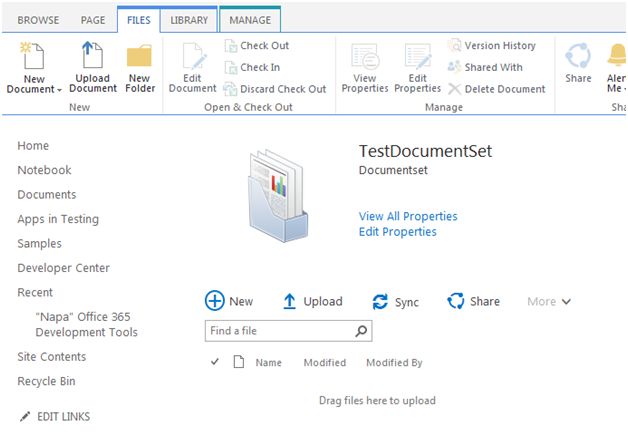Click the Edit Document ribbon icon

[193, 56]
